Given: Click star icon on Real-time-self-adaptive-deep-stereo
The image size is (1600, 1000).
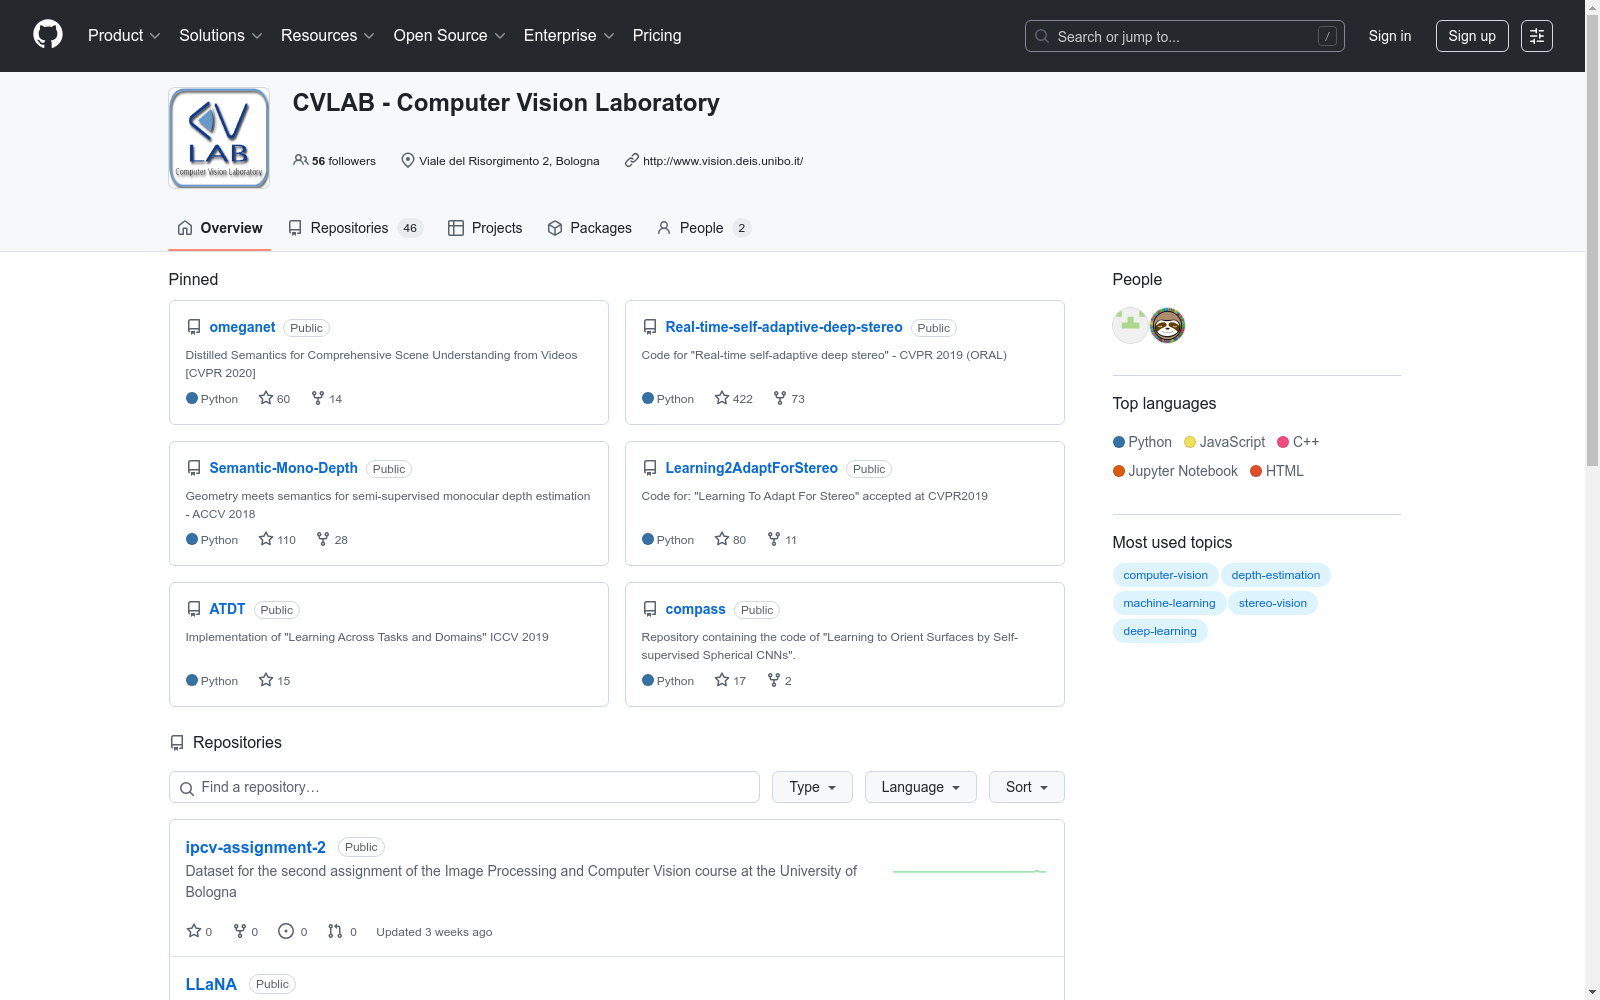Looking at the screenshot, I should tap(722, 398).
